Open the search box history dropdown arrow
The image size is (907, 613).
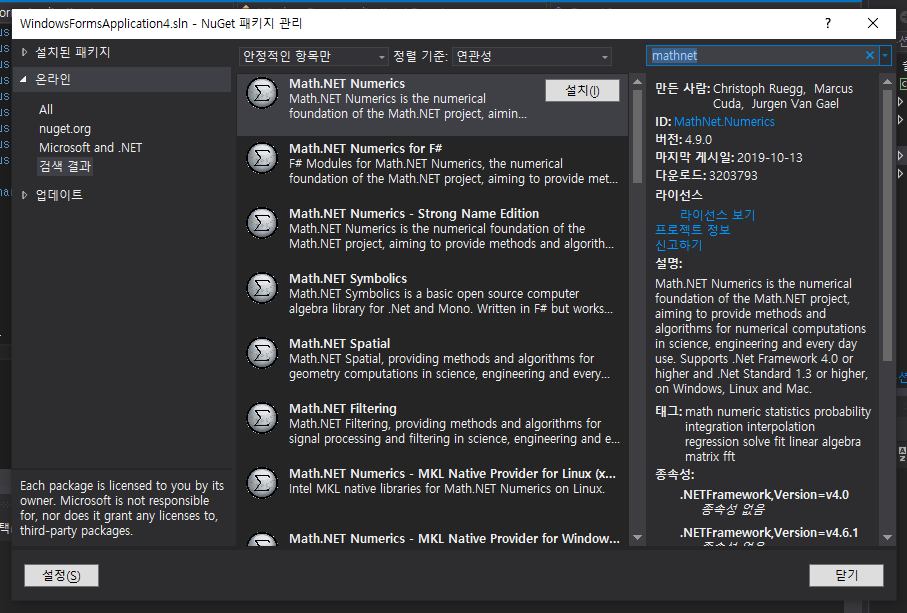point(885,56)
